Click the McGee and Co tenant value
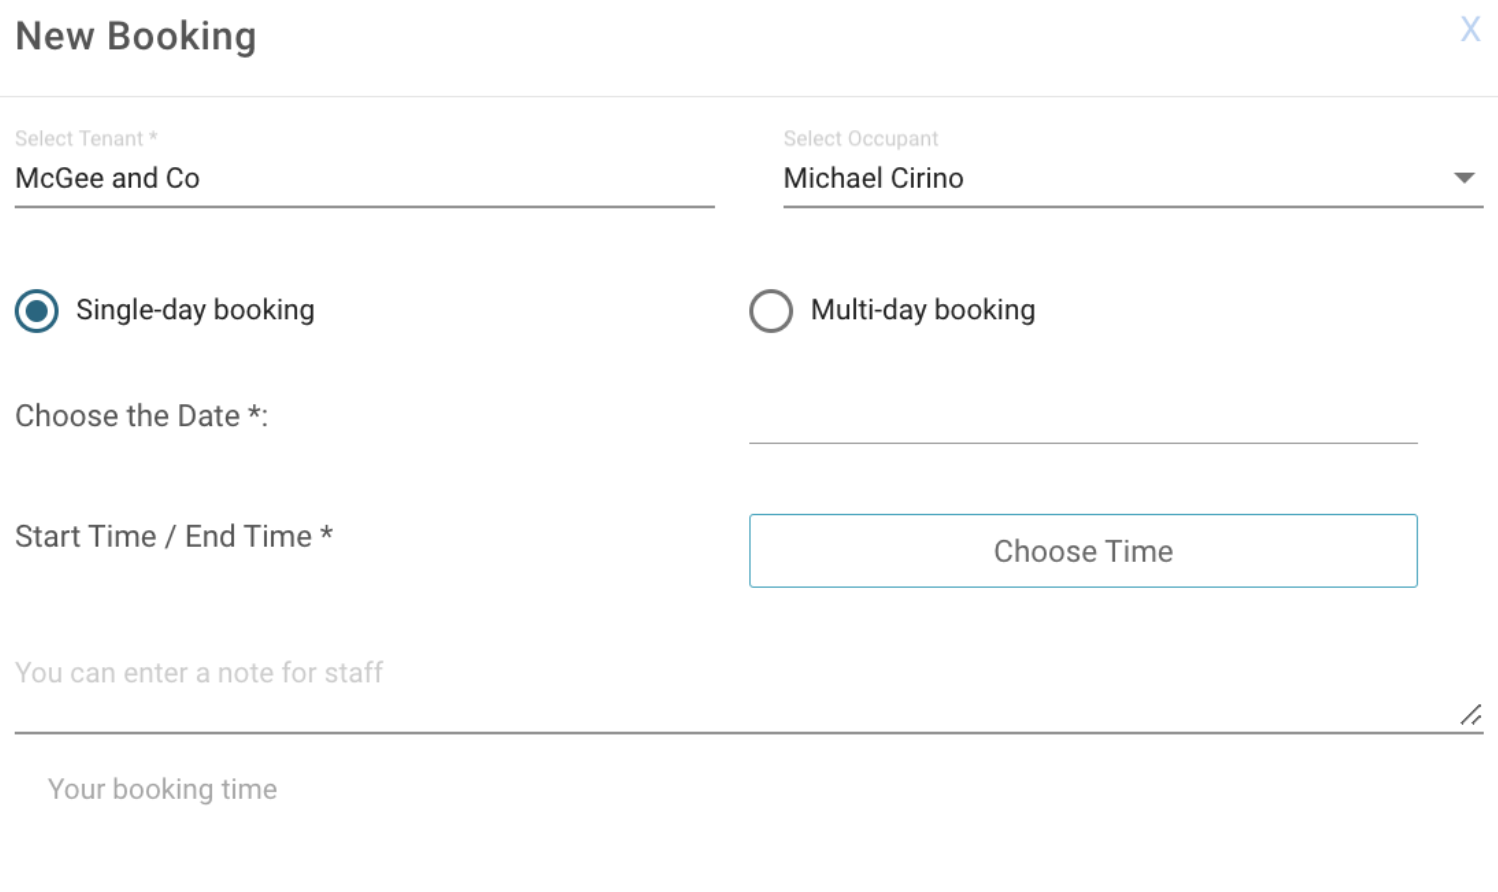1498x892 pixels. tap(107, 179)
